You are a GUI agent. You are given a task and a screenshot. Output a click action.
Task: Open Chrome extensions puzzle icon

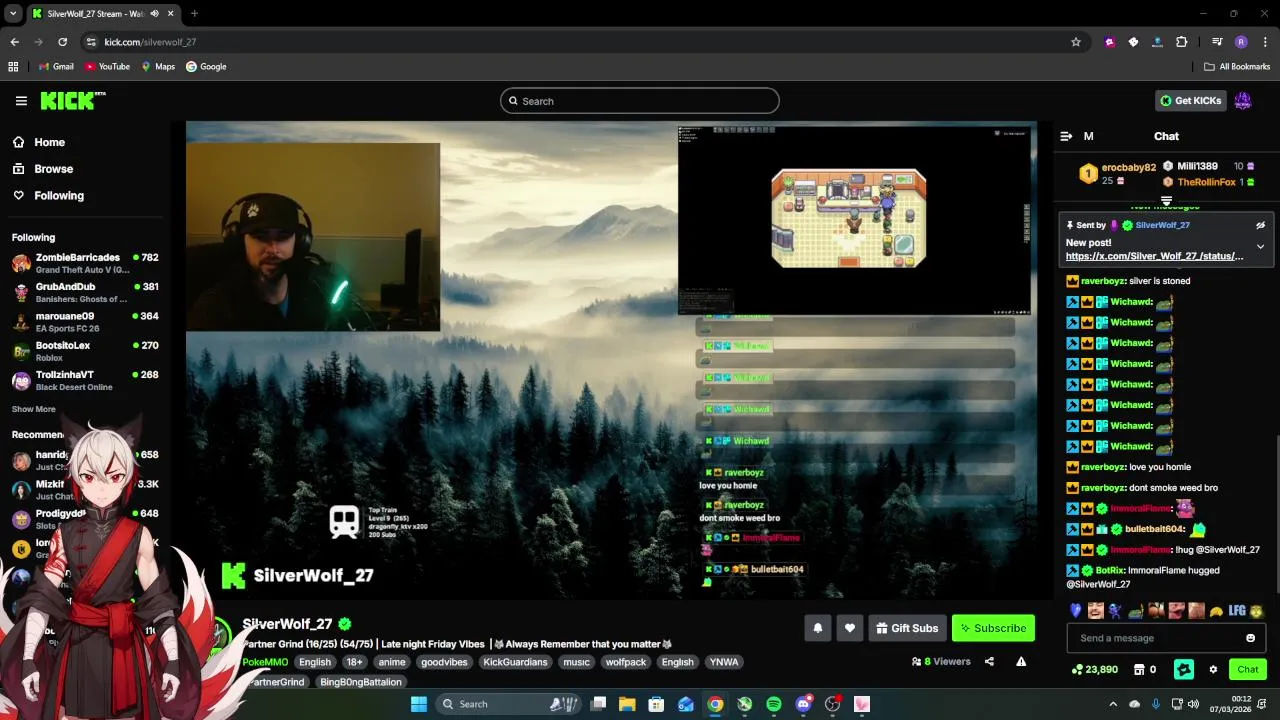point(1181,42)
